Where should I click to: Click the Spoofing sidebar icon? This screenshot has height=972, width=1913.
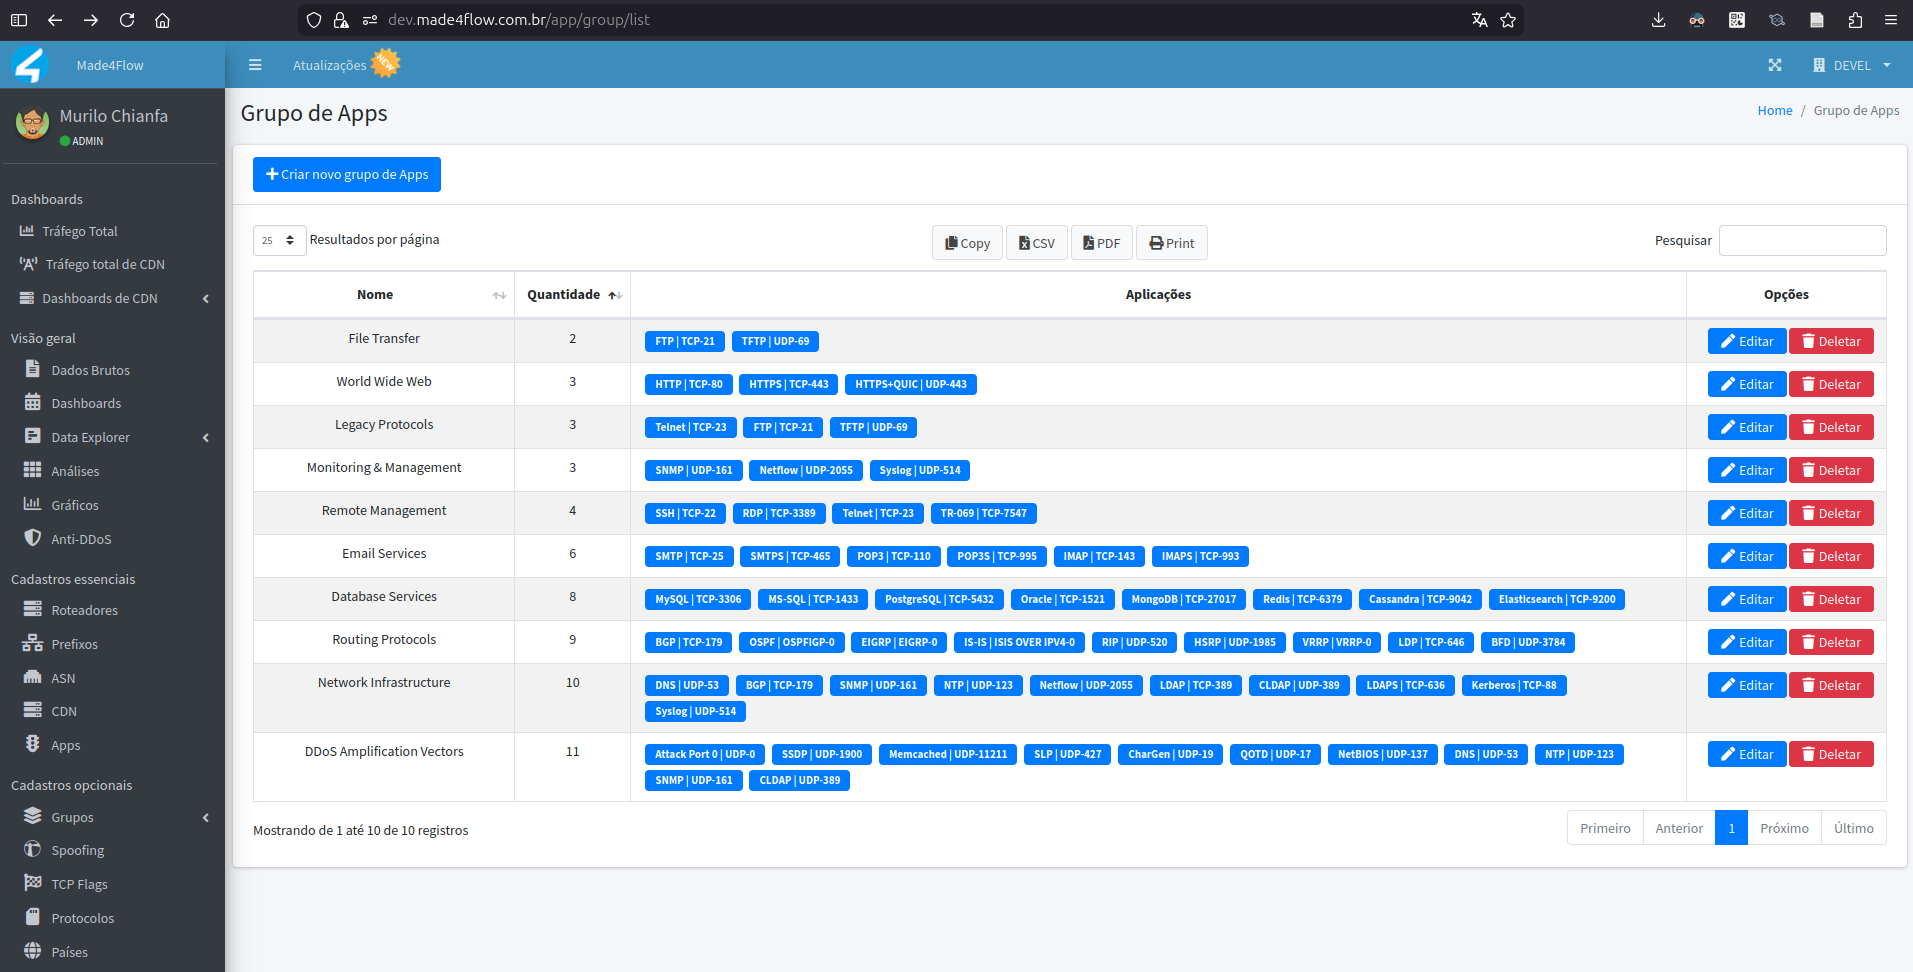[x=33, y=850]
